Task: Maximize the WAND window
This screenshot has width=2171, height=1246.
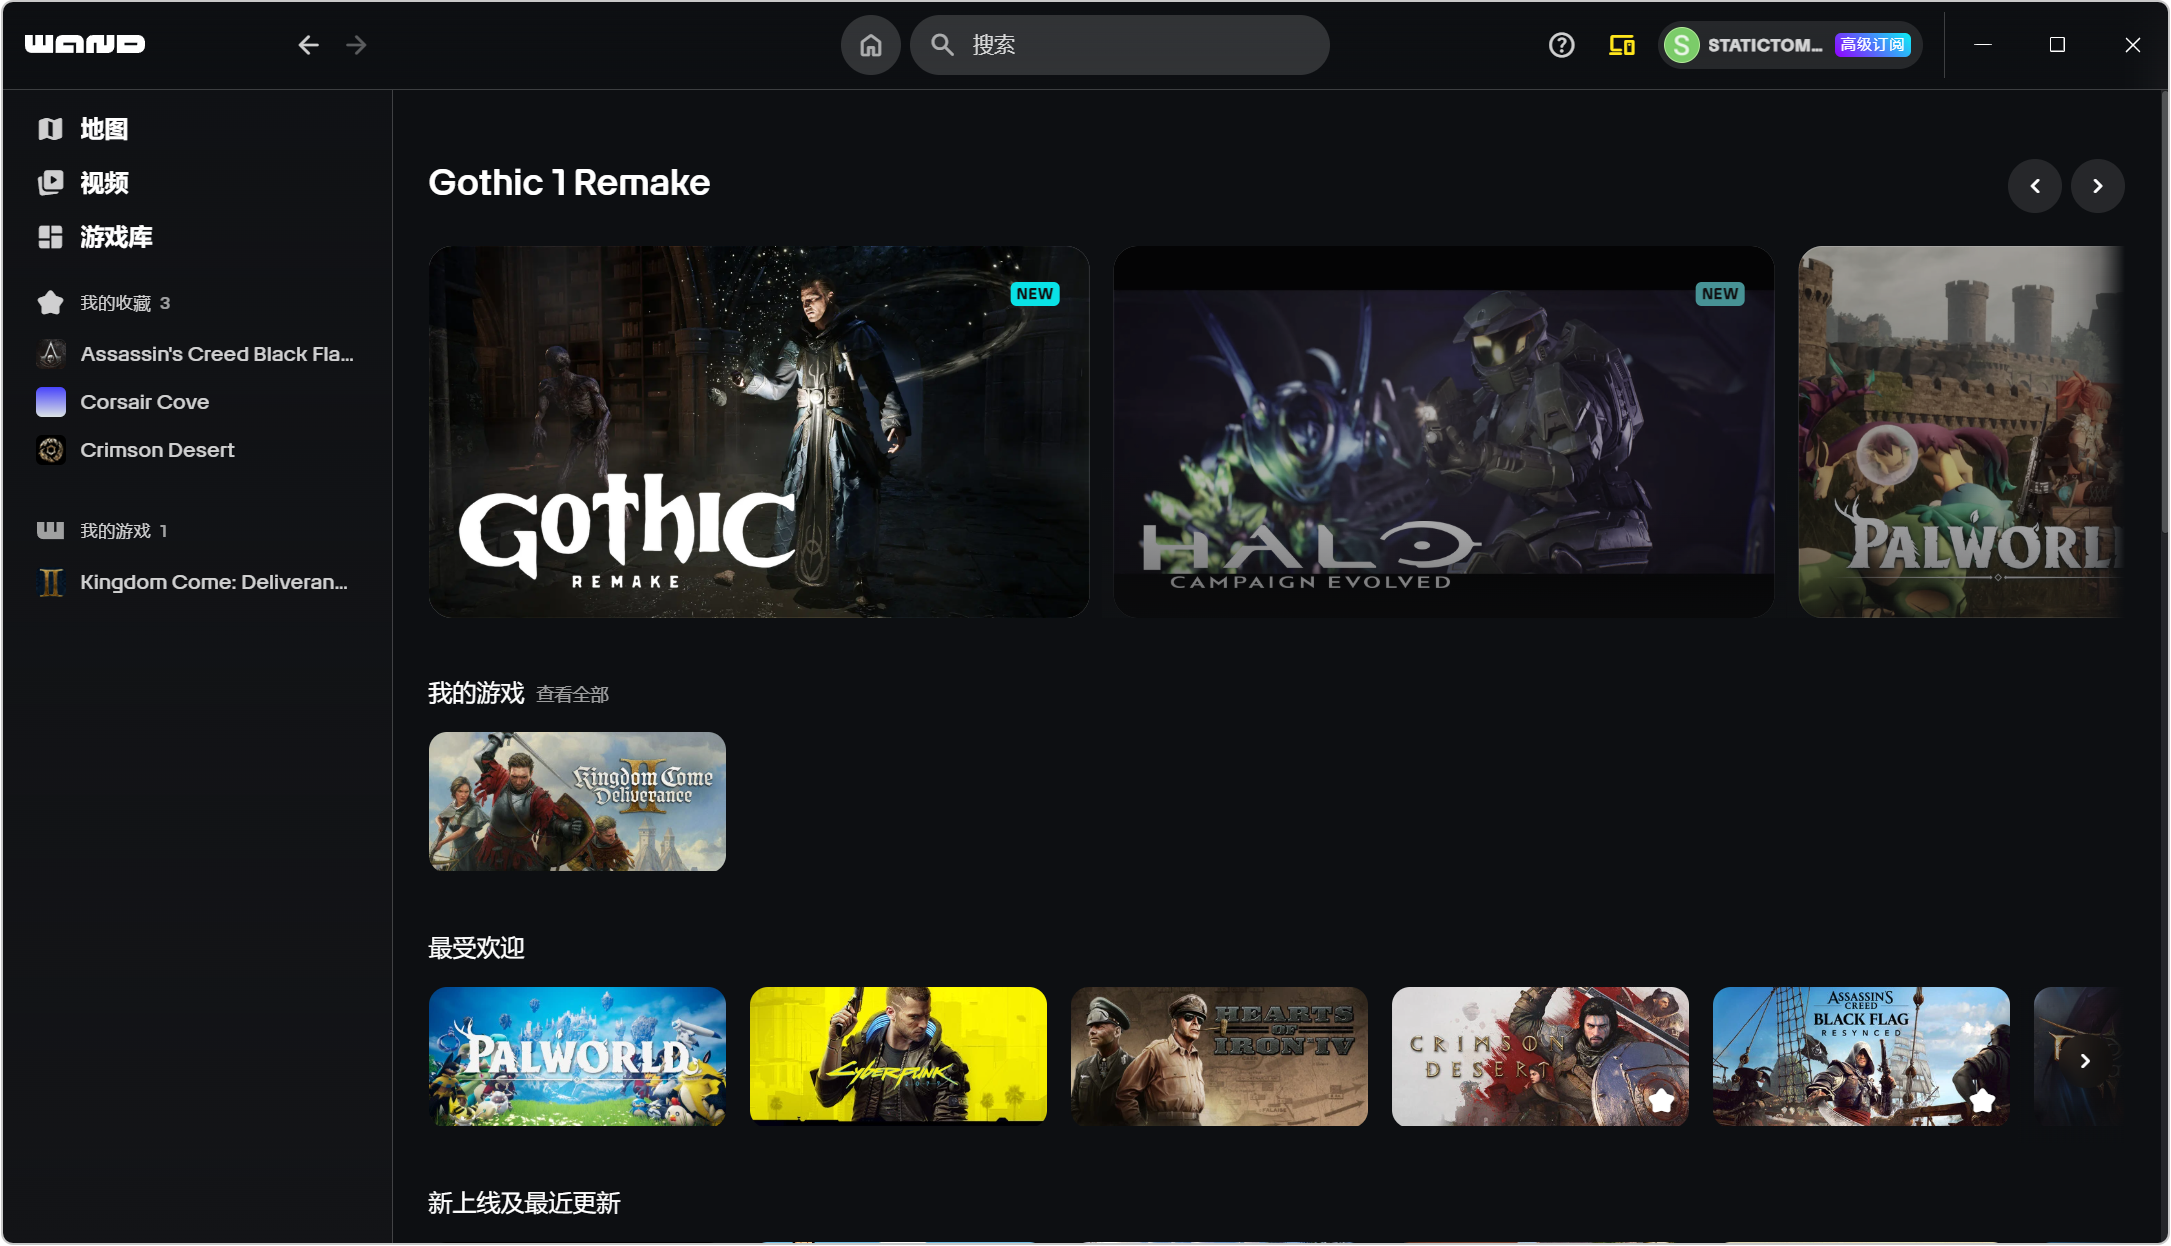Action: click(x=2057, y=45)
